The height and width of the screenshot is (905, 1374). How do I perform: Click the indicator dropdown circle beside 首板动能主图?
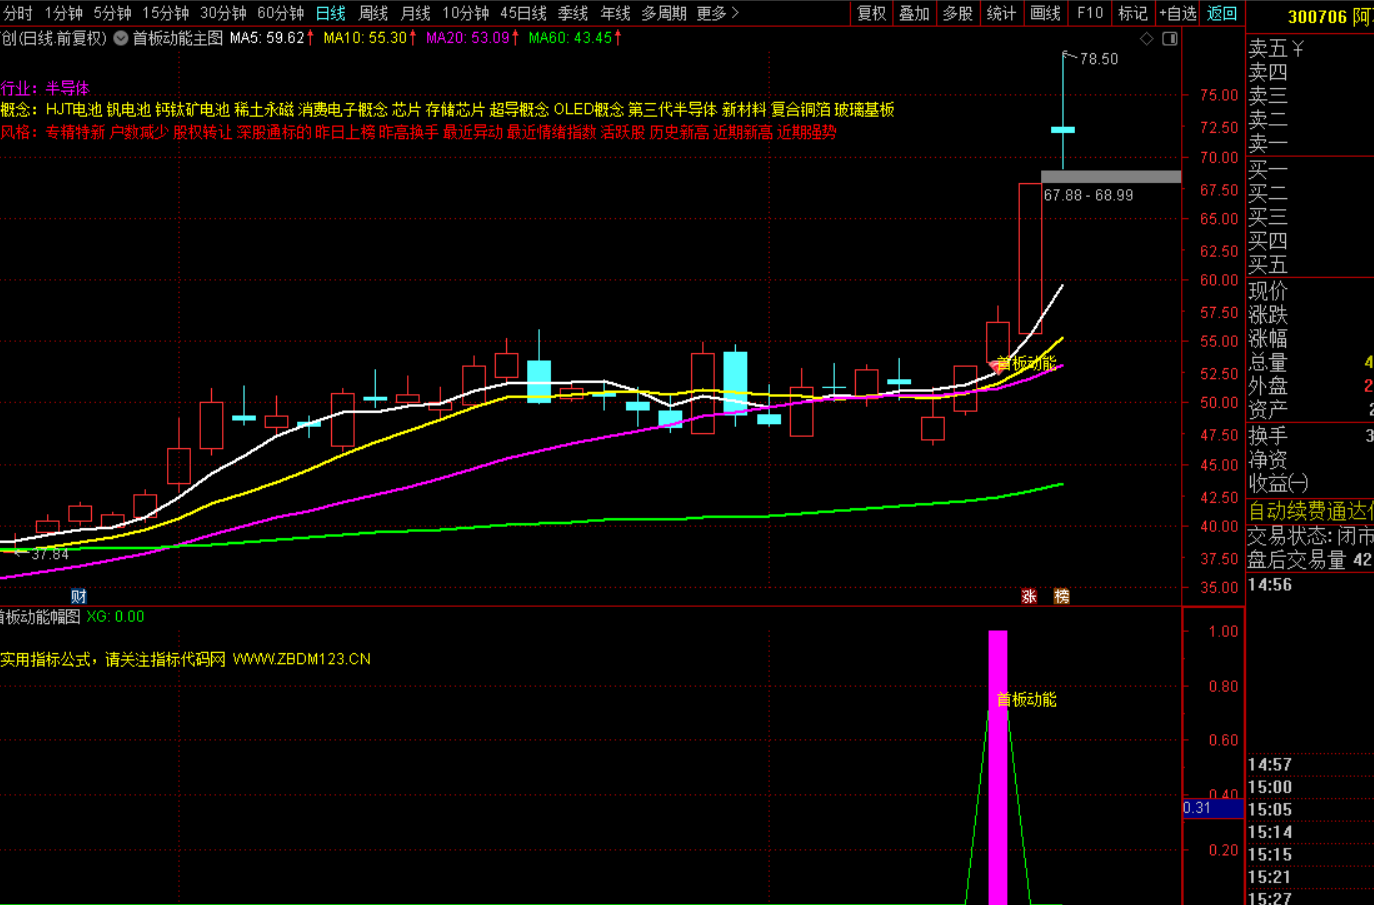click(121, 38)
